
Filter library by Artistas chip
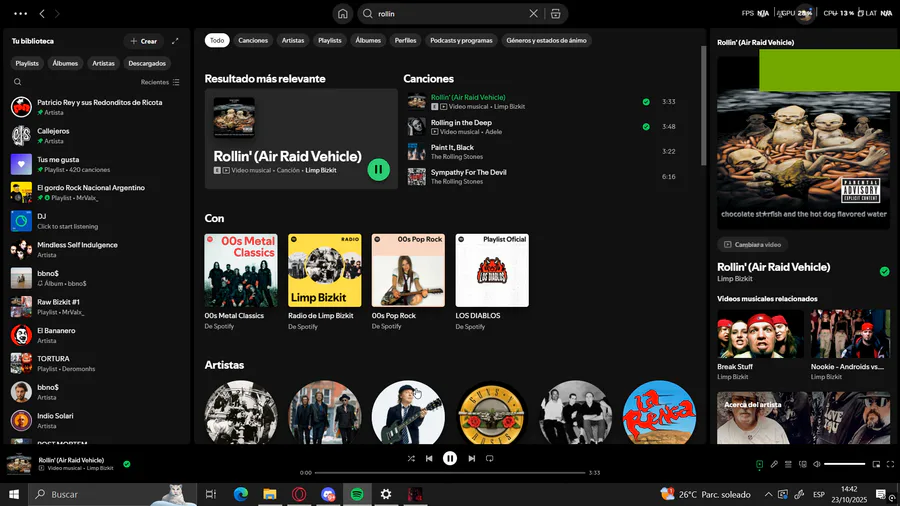pos(103,63)
